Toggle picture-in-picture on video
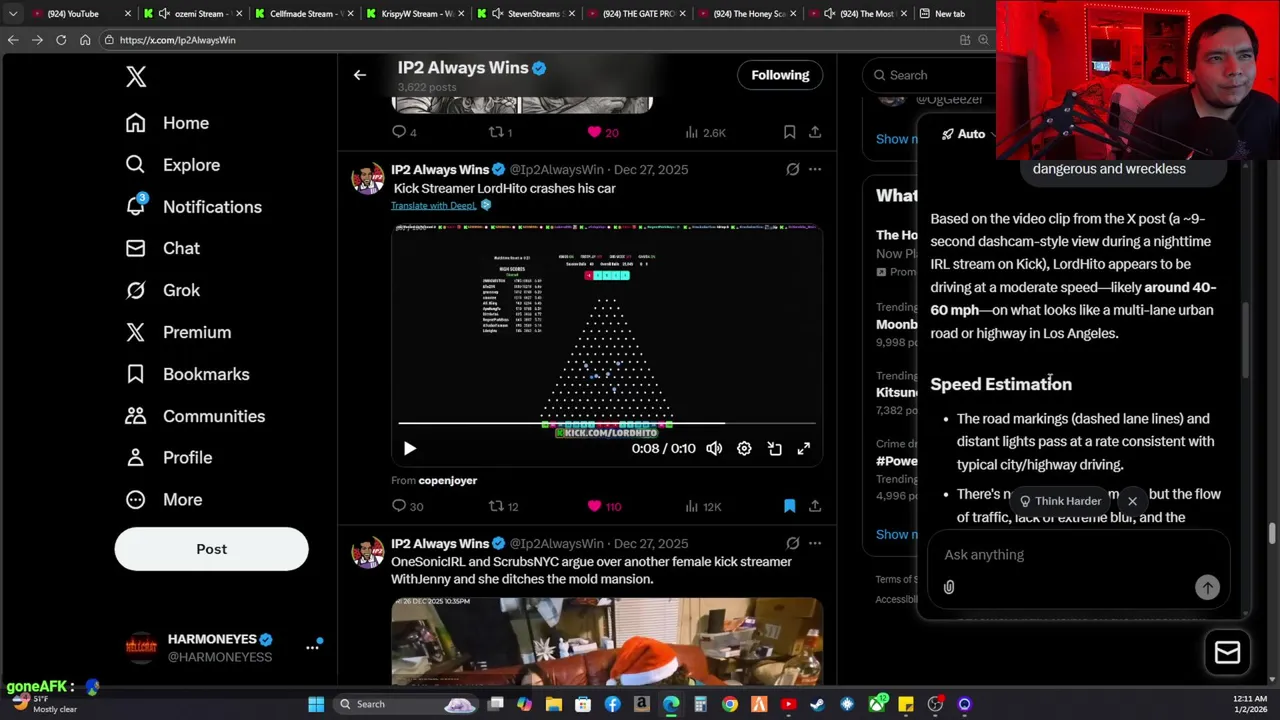 tap(774, 449)
